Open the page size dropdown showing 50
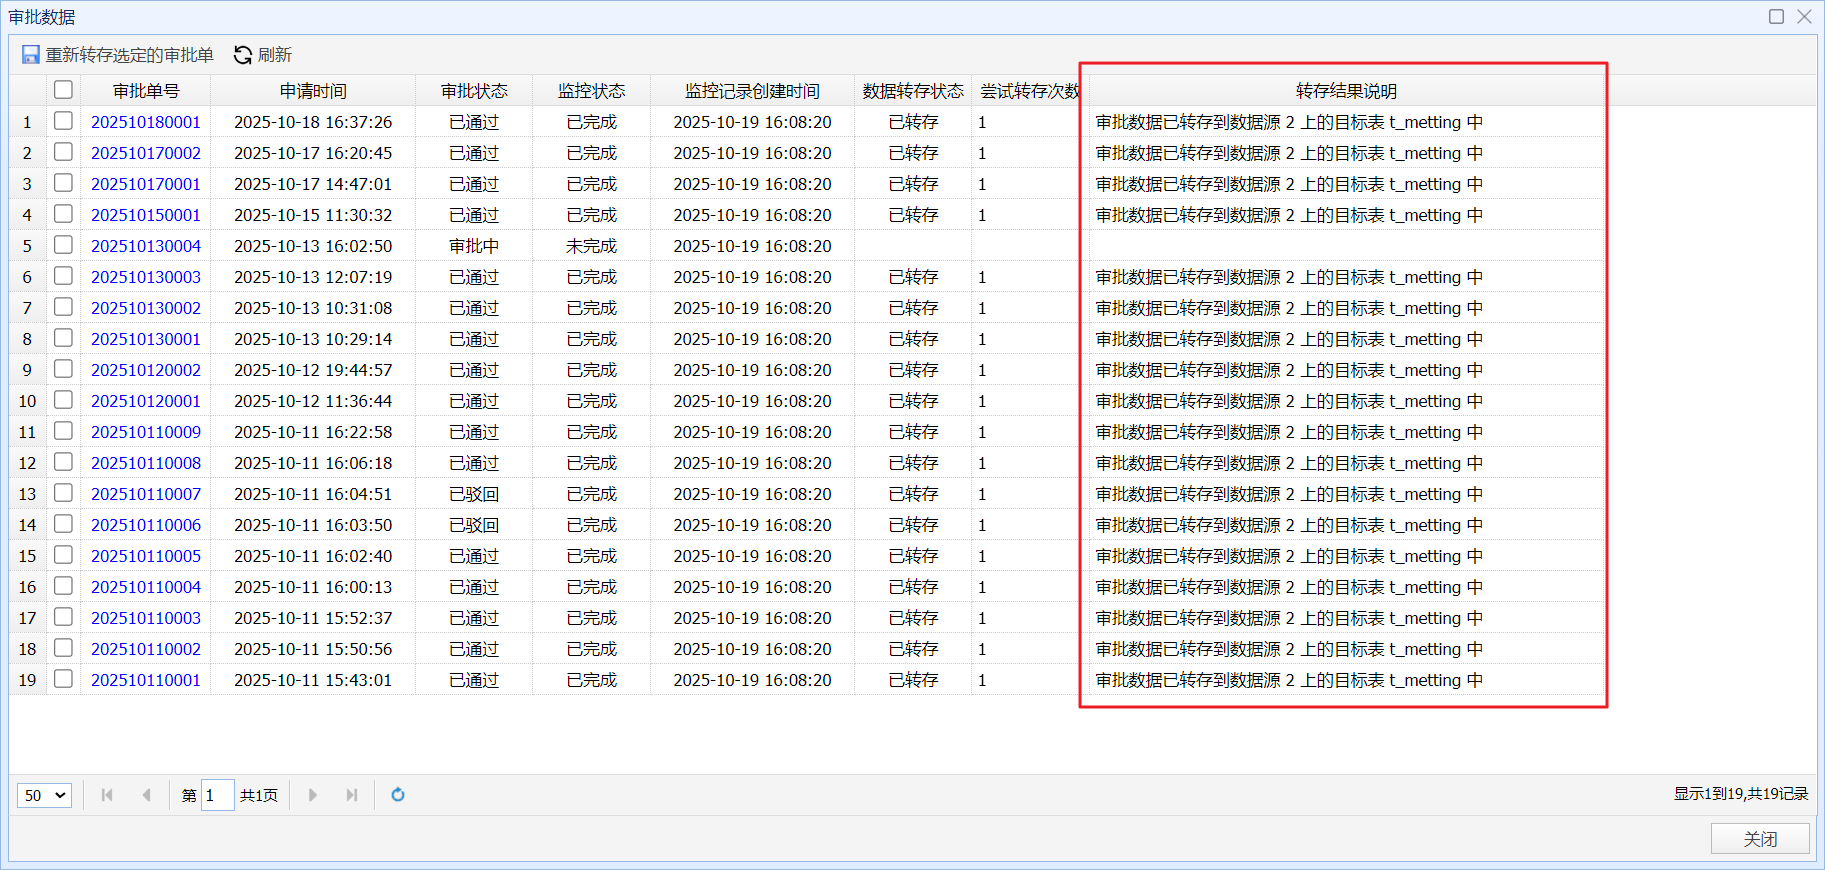1825x870 pixels. point(44,795)
